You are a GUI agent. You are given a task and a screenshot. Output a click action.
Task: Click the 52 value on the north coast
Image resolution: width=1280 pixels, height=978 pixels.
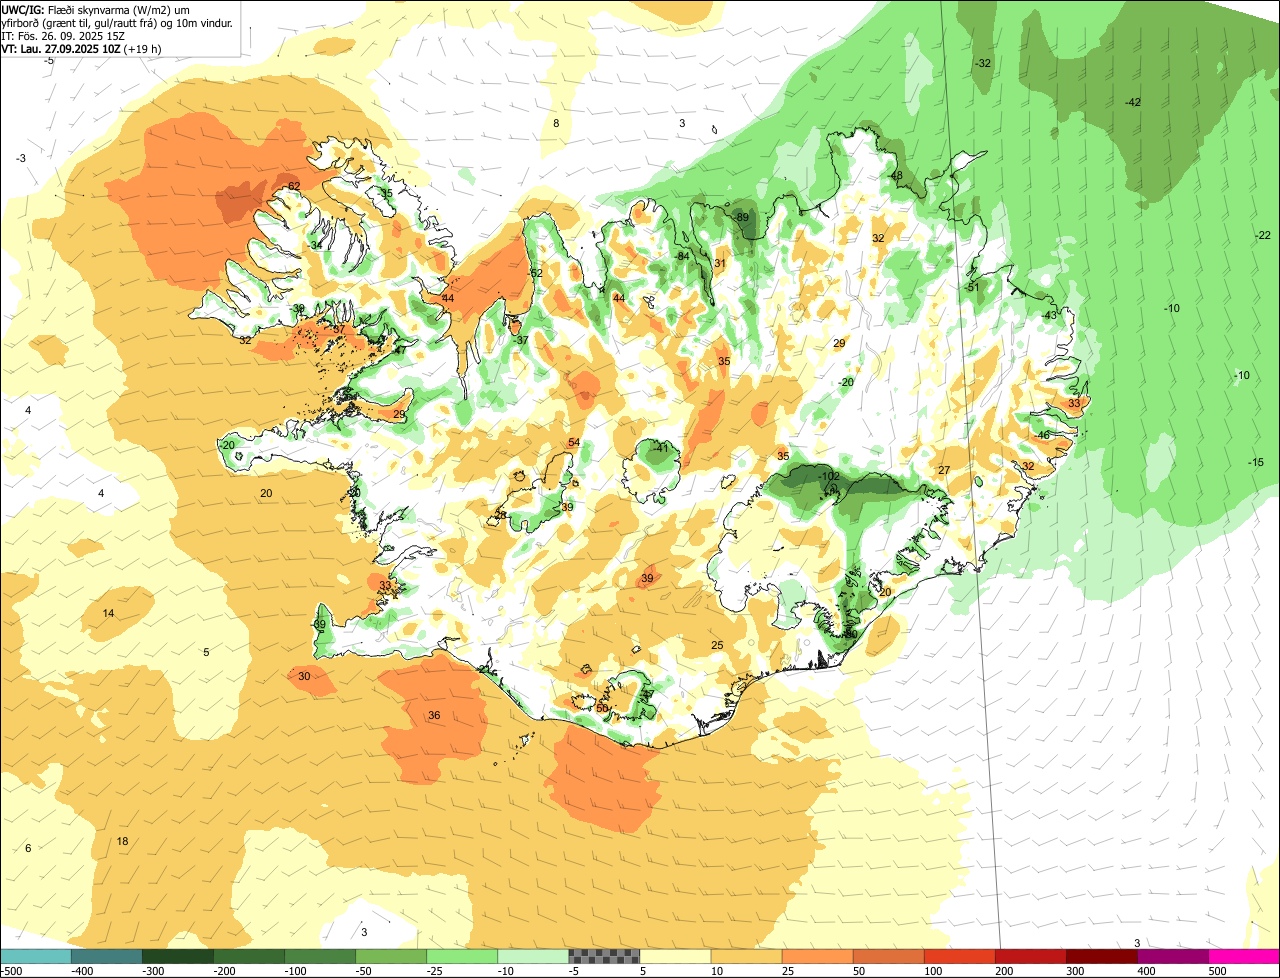[x=536, y=274]
